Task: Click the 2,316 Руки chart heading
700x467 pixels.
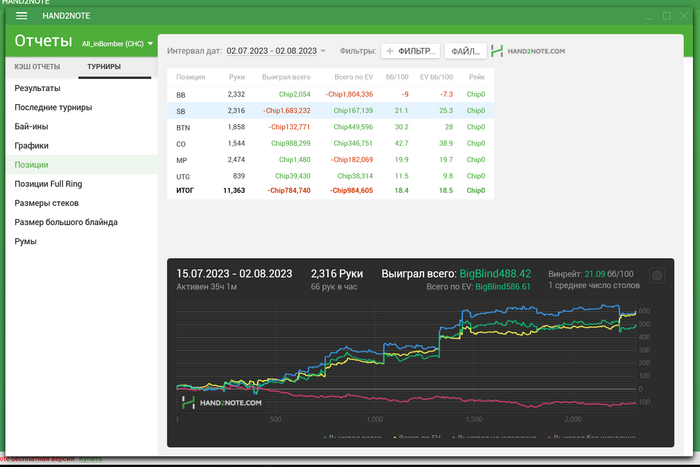Action: 337,274
